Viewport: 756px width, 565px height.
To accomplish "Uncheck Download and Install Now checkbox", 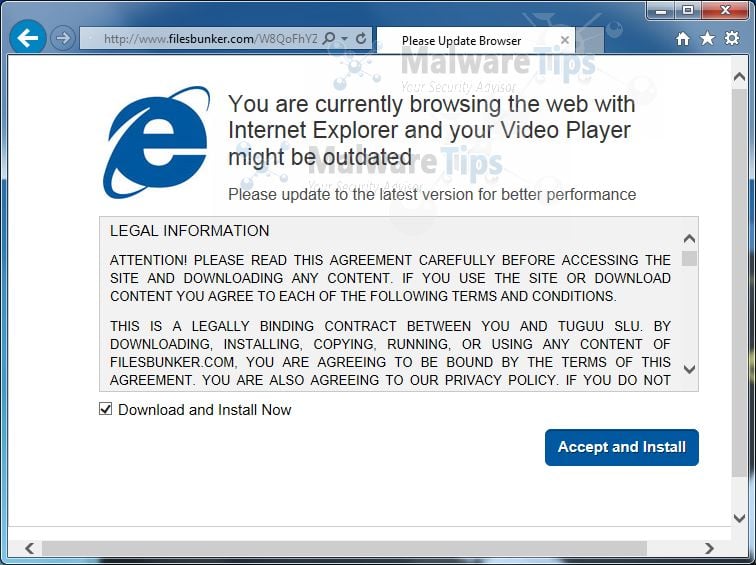I will click(x=105, y=409).
